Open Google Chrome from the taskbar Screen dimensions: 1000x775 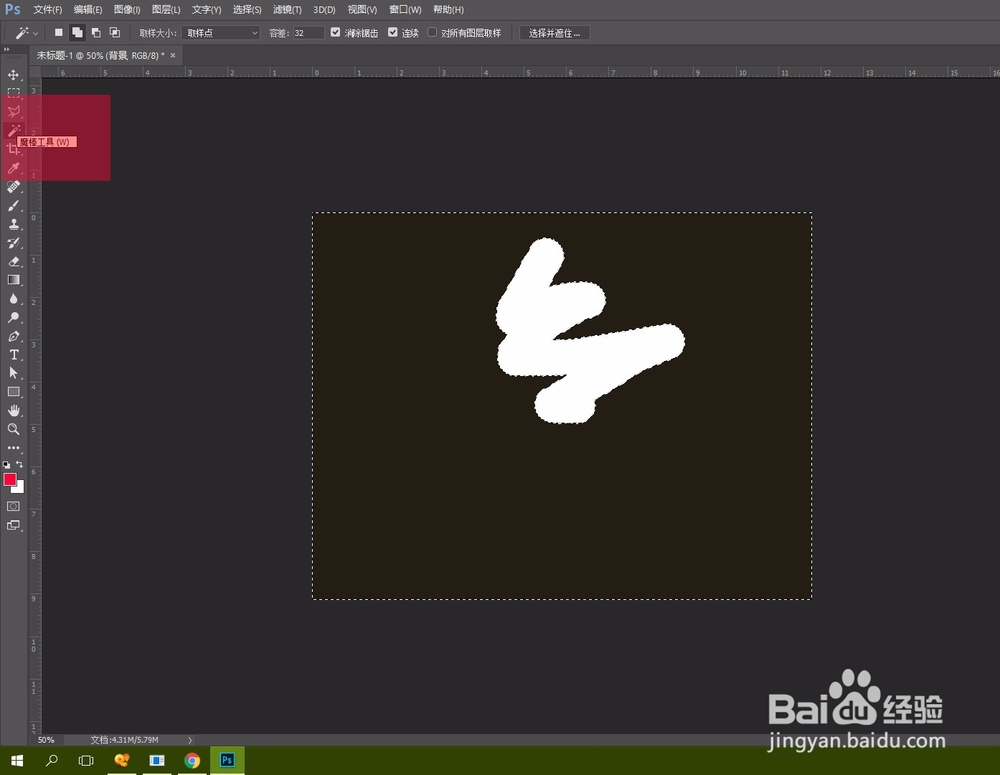click(192, 760)
